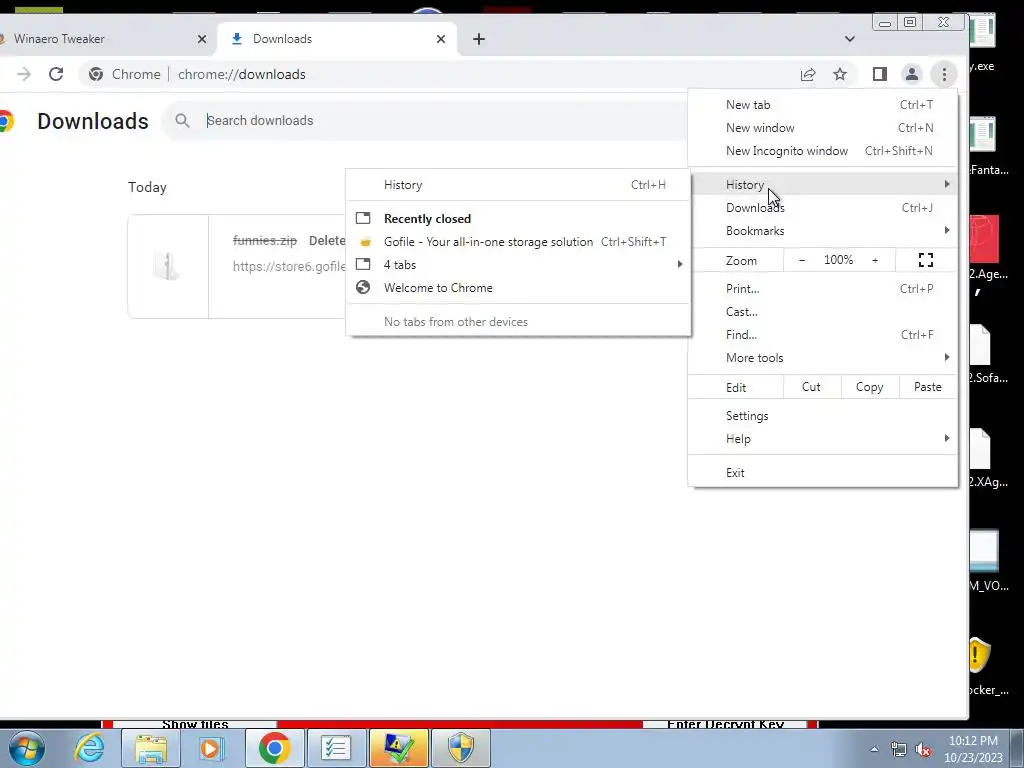Click the M_VO... desktop icon
The image size is (1024, 768).
pos(984,550)
